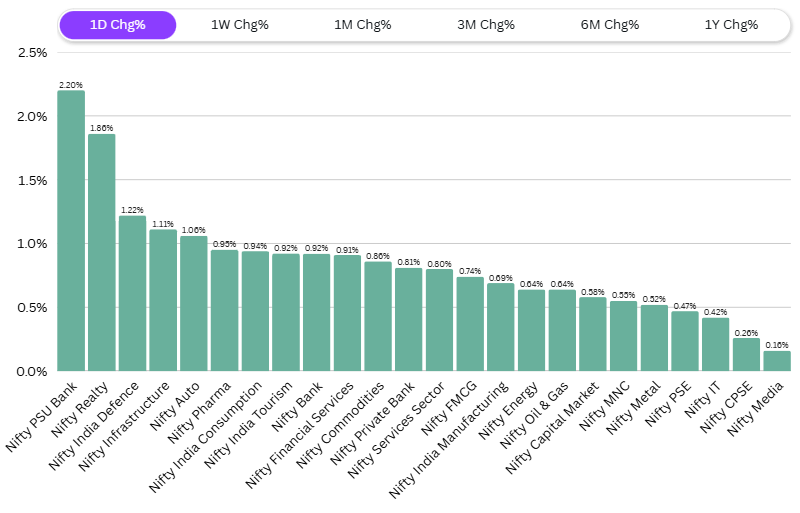Click the Nifty Services Sector bar

439,320
